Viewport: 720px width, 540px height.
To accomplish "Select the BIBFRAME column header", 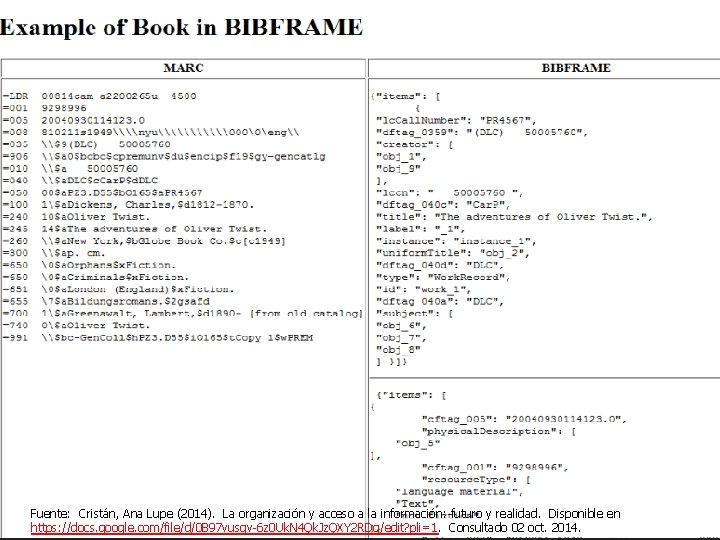I will point(576,68).
